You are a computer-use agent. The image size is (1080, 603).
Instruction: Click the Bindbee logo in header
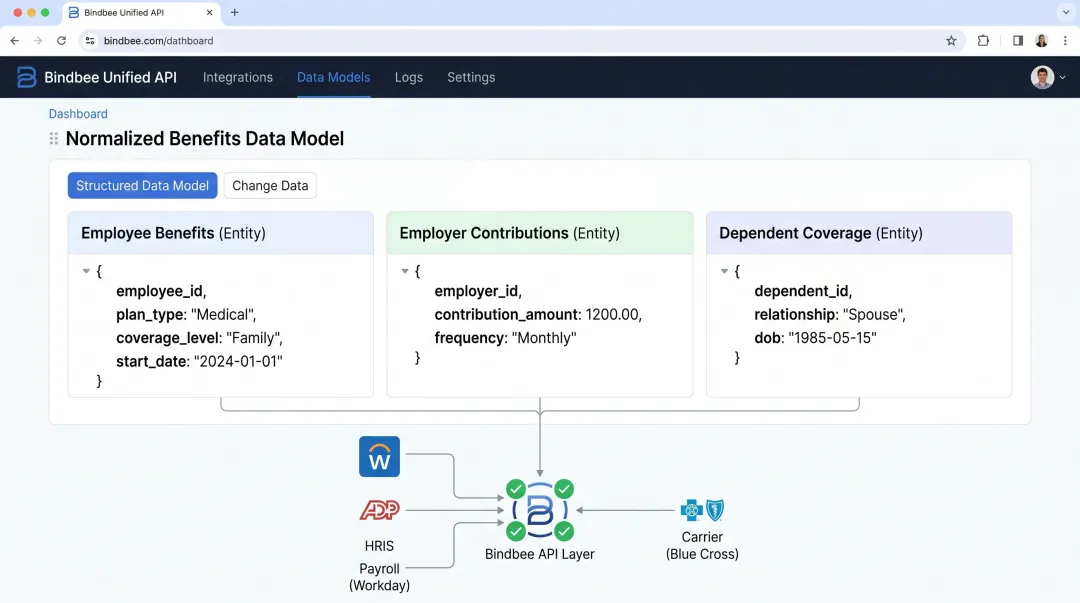pos(26,77)
